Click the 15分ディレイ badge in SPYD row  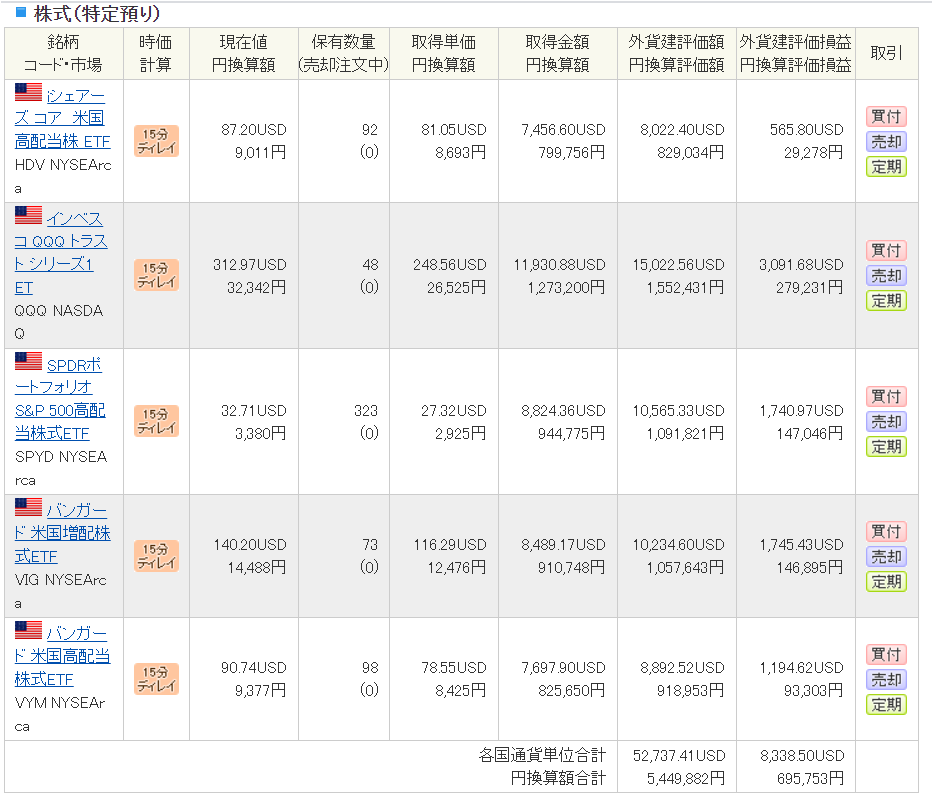tap(156, 421)
